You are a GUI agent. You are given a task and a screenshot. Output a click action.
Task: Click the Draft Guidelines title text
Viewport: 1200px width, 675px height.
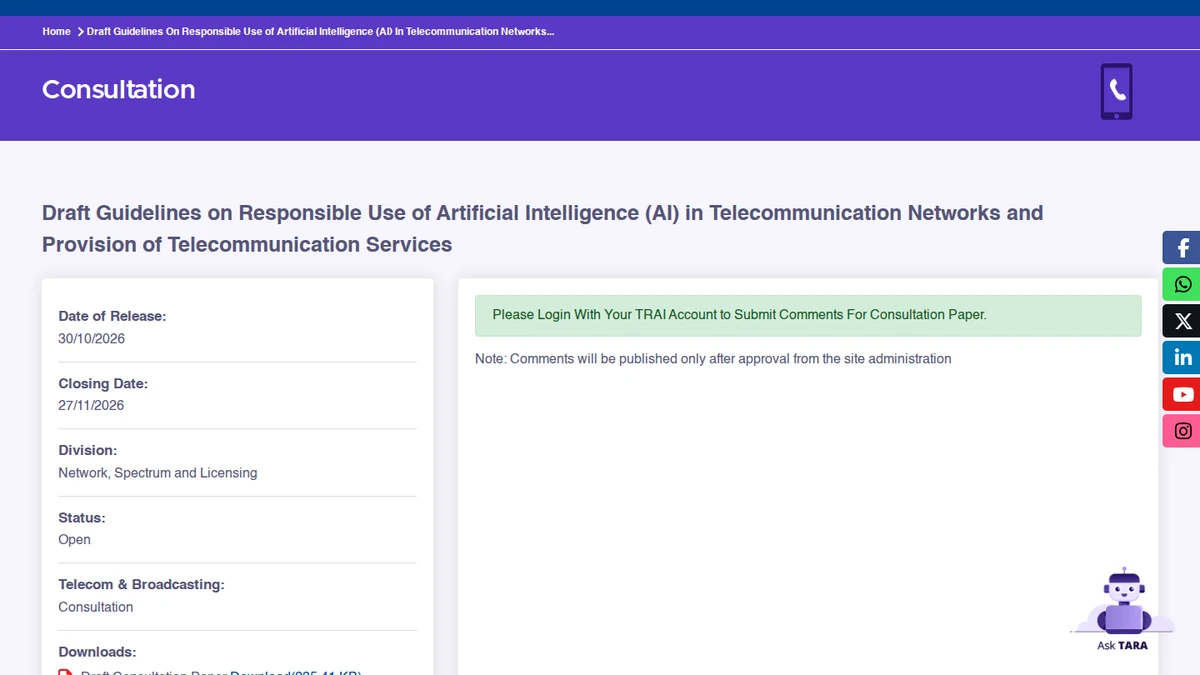[542, 228]
